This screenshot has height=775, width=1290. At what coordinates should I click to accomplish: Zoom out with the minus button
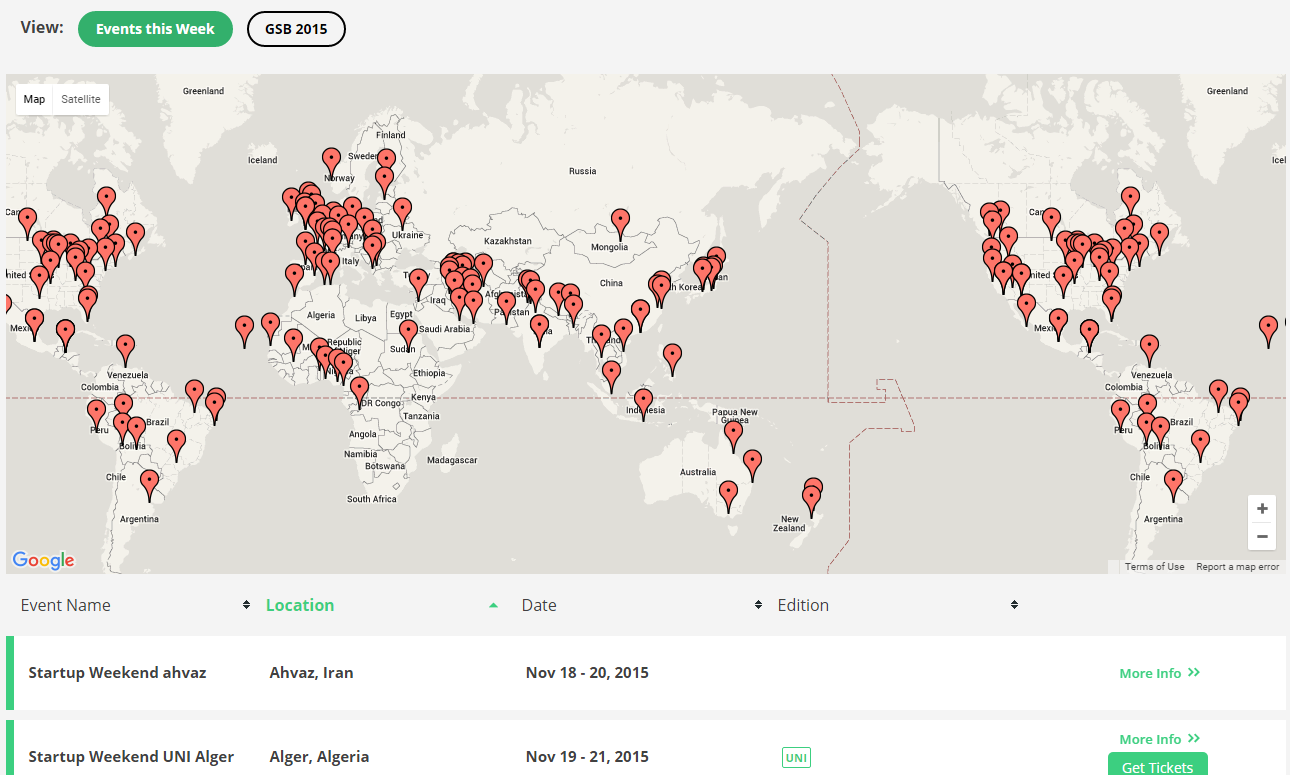click(x=1262, y=537)
